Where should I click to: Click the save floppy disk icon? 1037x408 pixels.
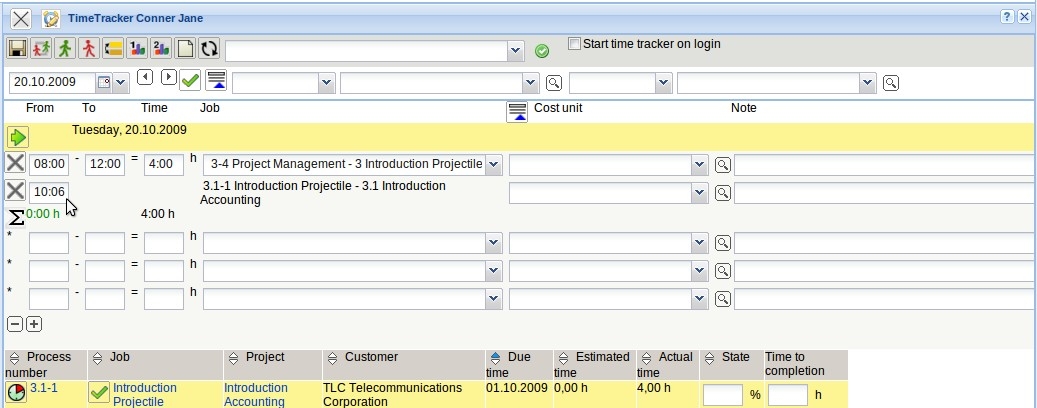(17, 48)
